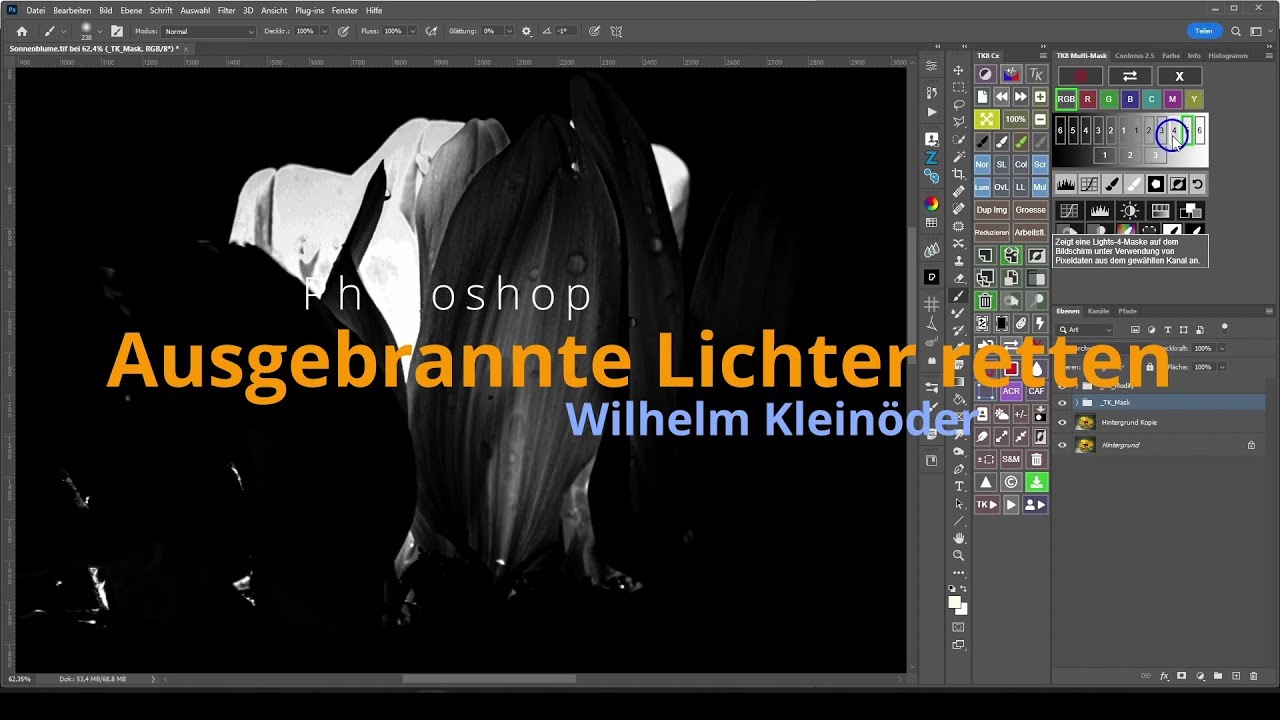Toggle the blue B channel button

pos(1130,99)
